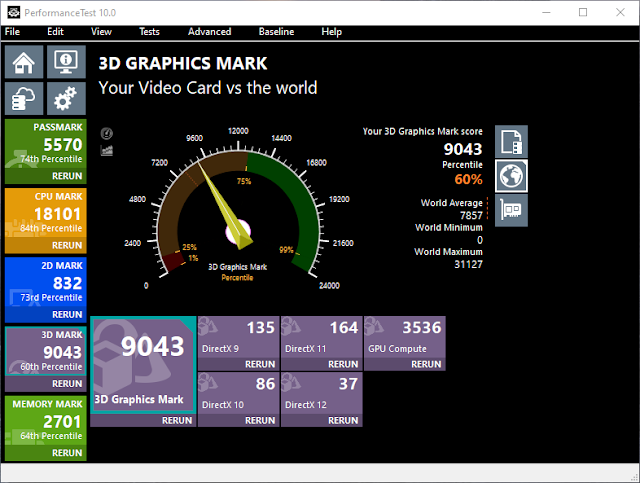
Task: Click the 2D Mark 832 tile
Action: (46, 283)
